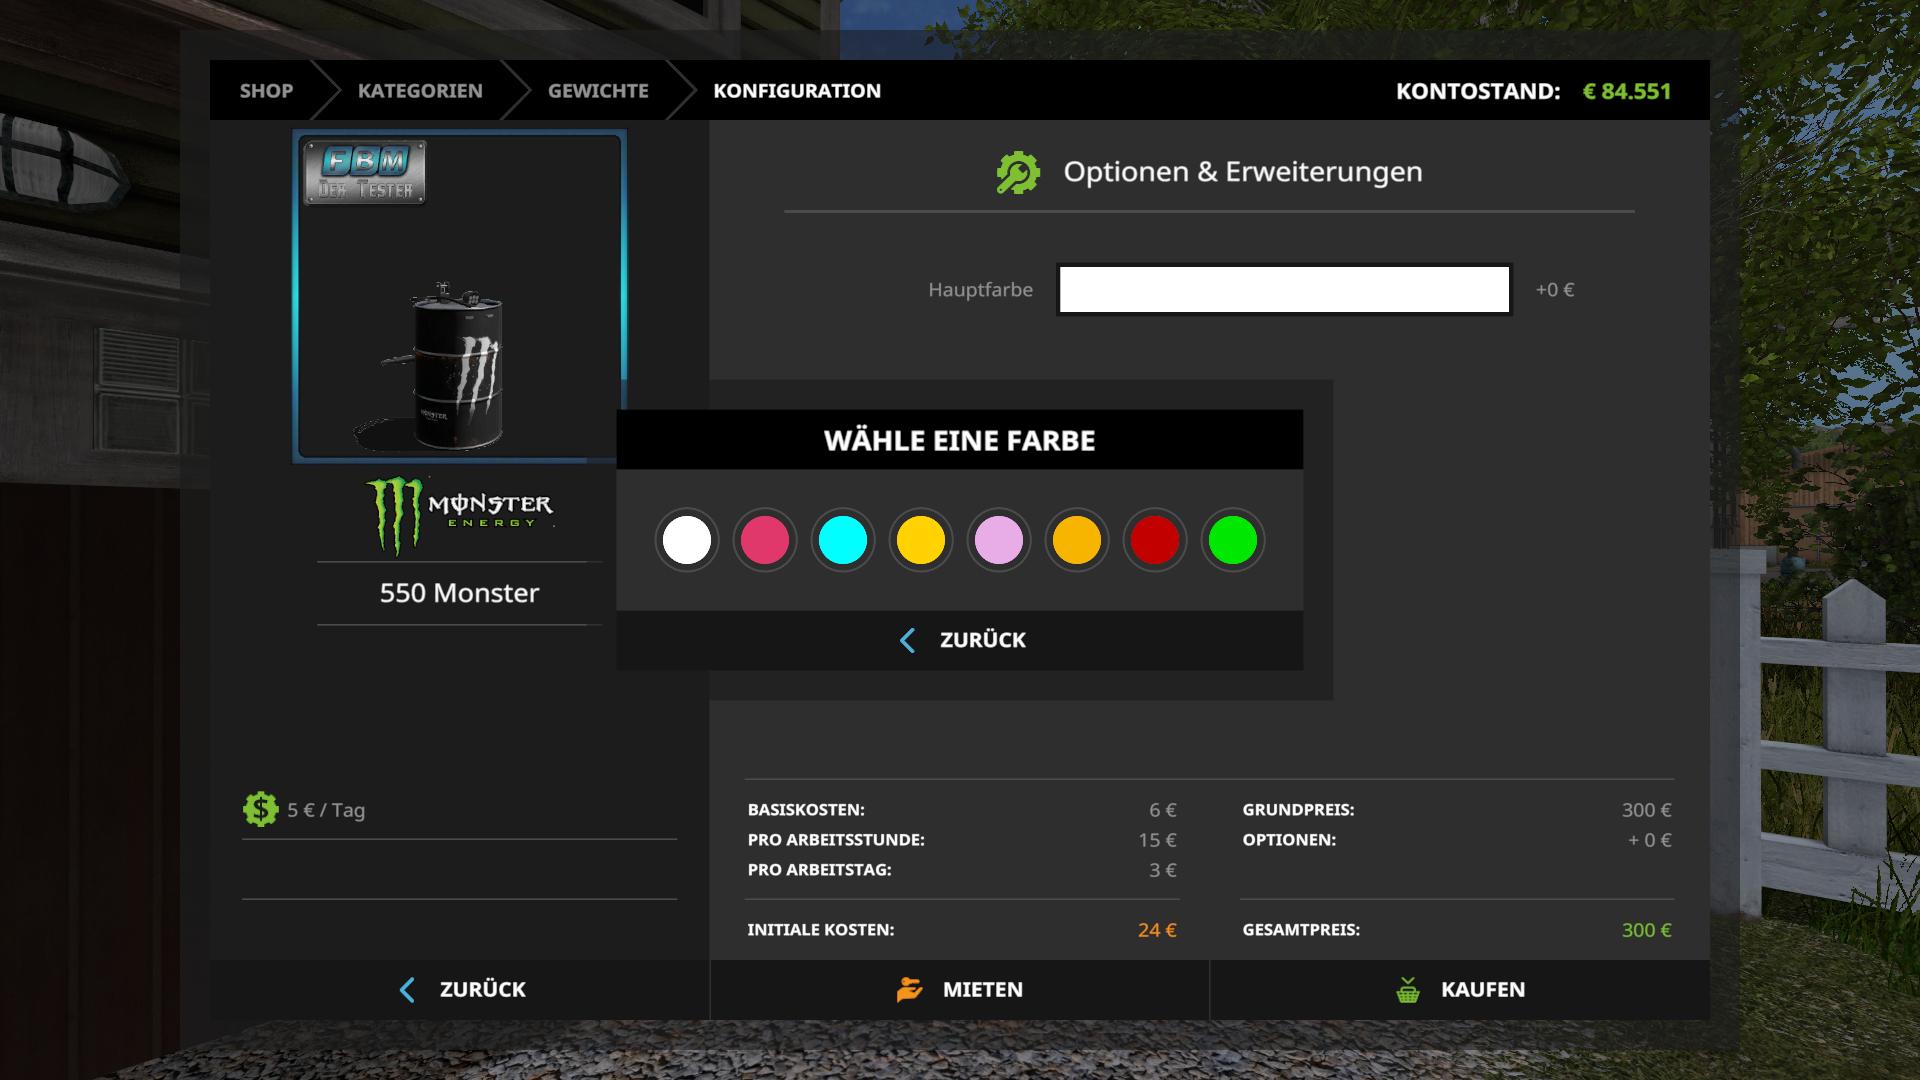Viewport: 1920px width, 1080px height.
Task: Click the Monster Energy brand logo
Action: 459,514
